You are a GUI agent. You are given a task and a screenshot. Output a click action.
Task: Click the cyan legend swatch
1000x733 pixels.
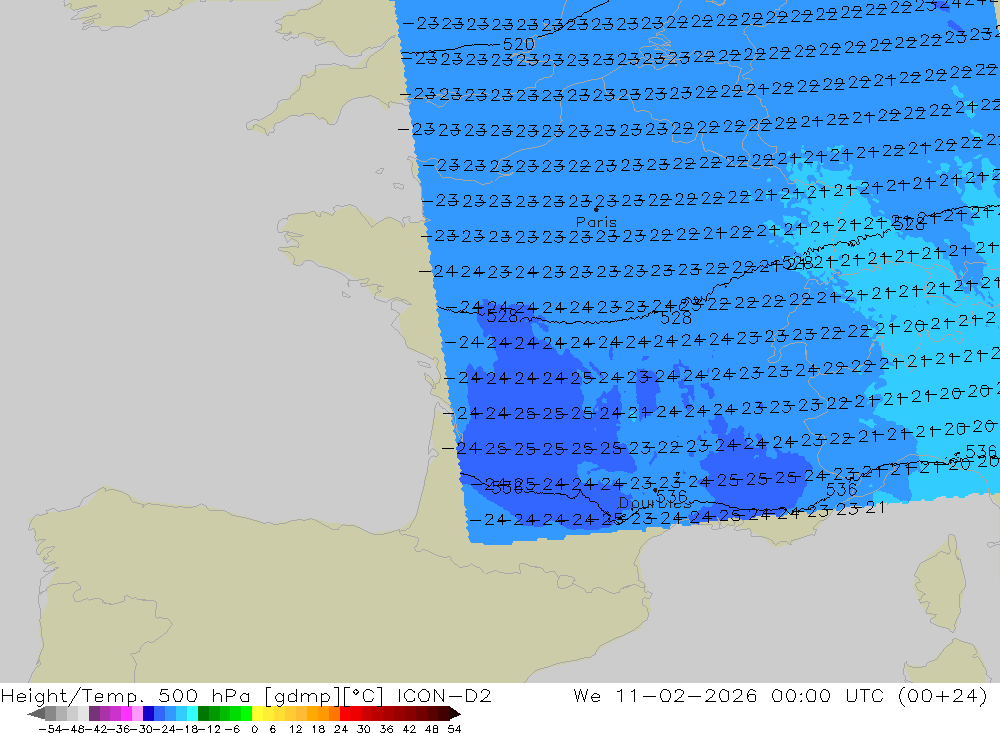[x=192, y=714]
